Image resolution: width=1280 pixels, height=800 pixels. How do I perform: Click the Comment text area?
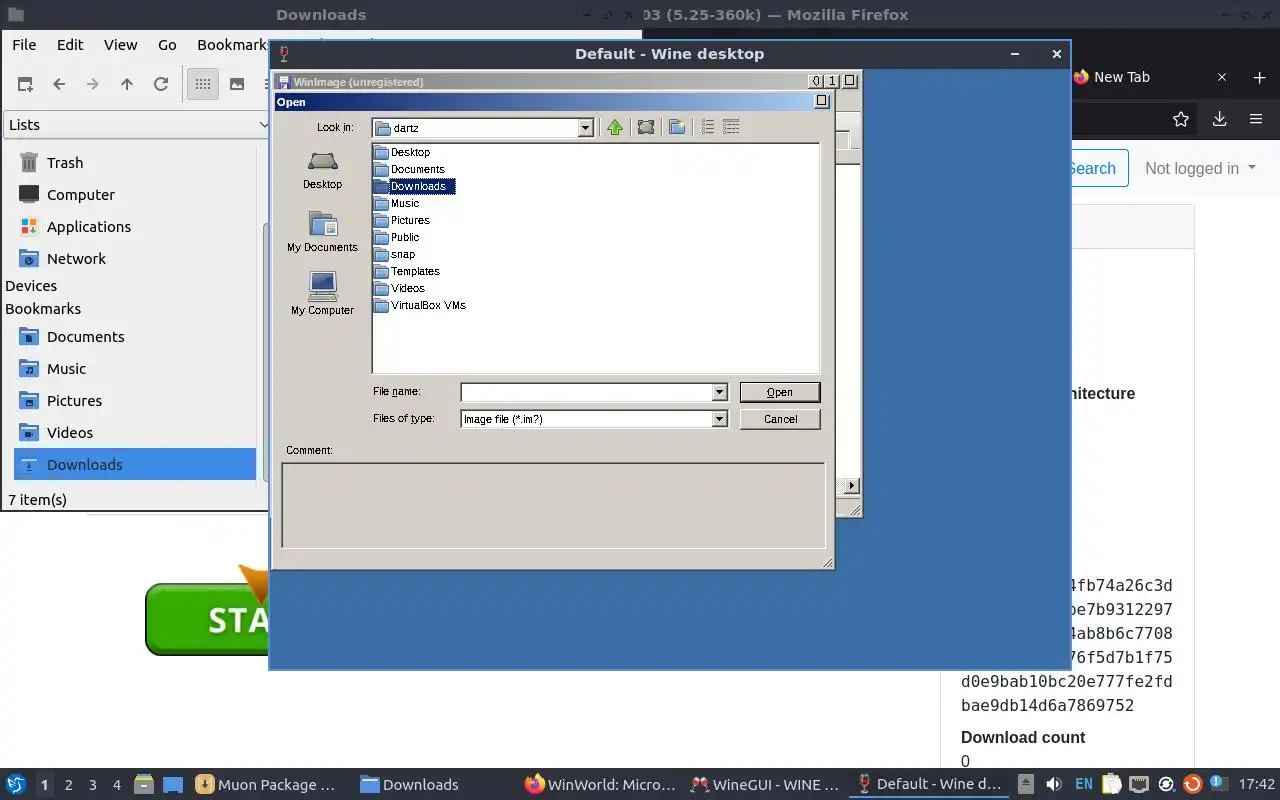coord(553,505)
